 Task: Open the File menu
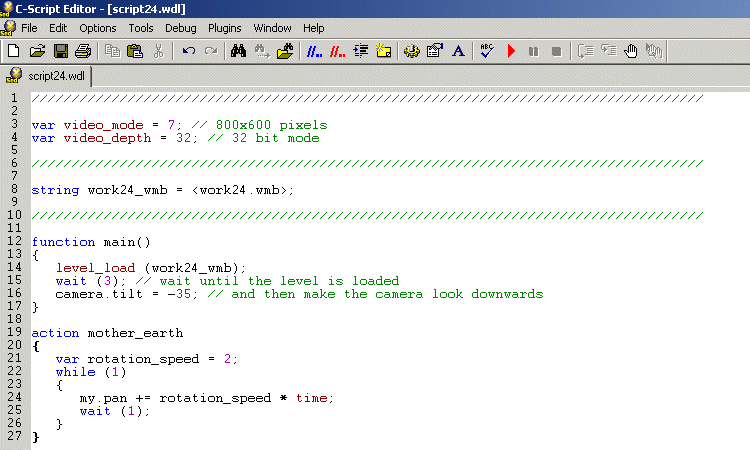[29, 28]
